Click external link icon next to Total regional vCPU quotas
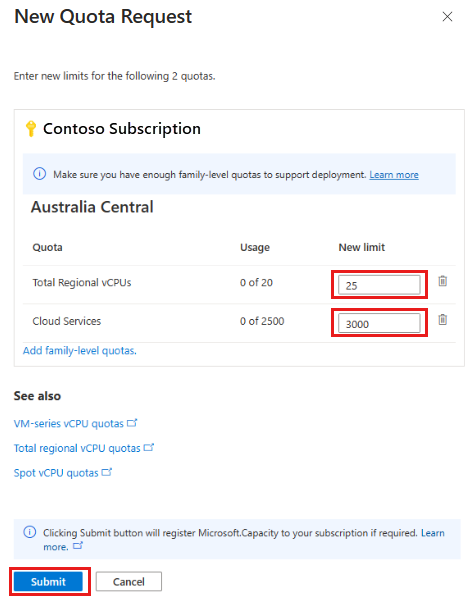This screenshot has height=602, width=473. coord(149,447)
